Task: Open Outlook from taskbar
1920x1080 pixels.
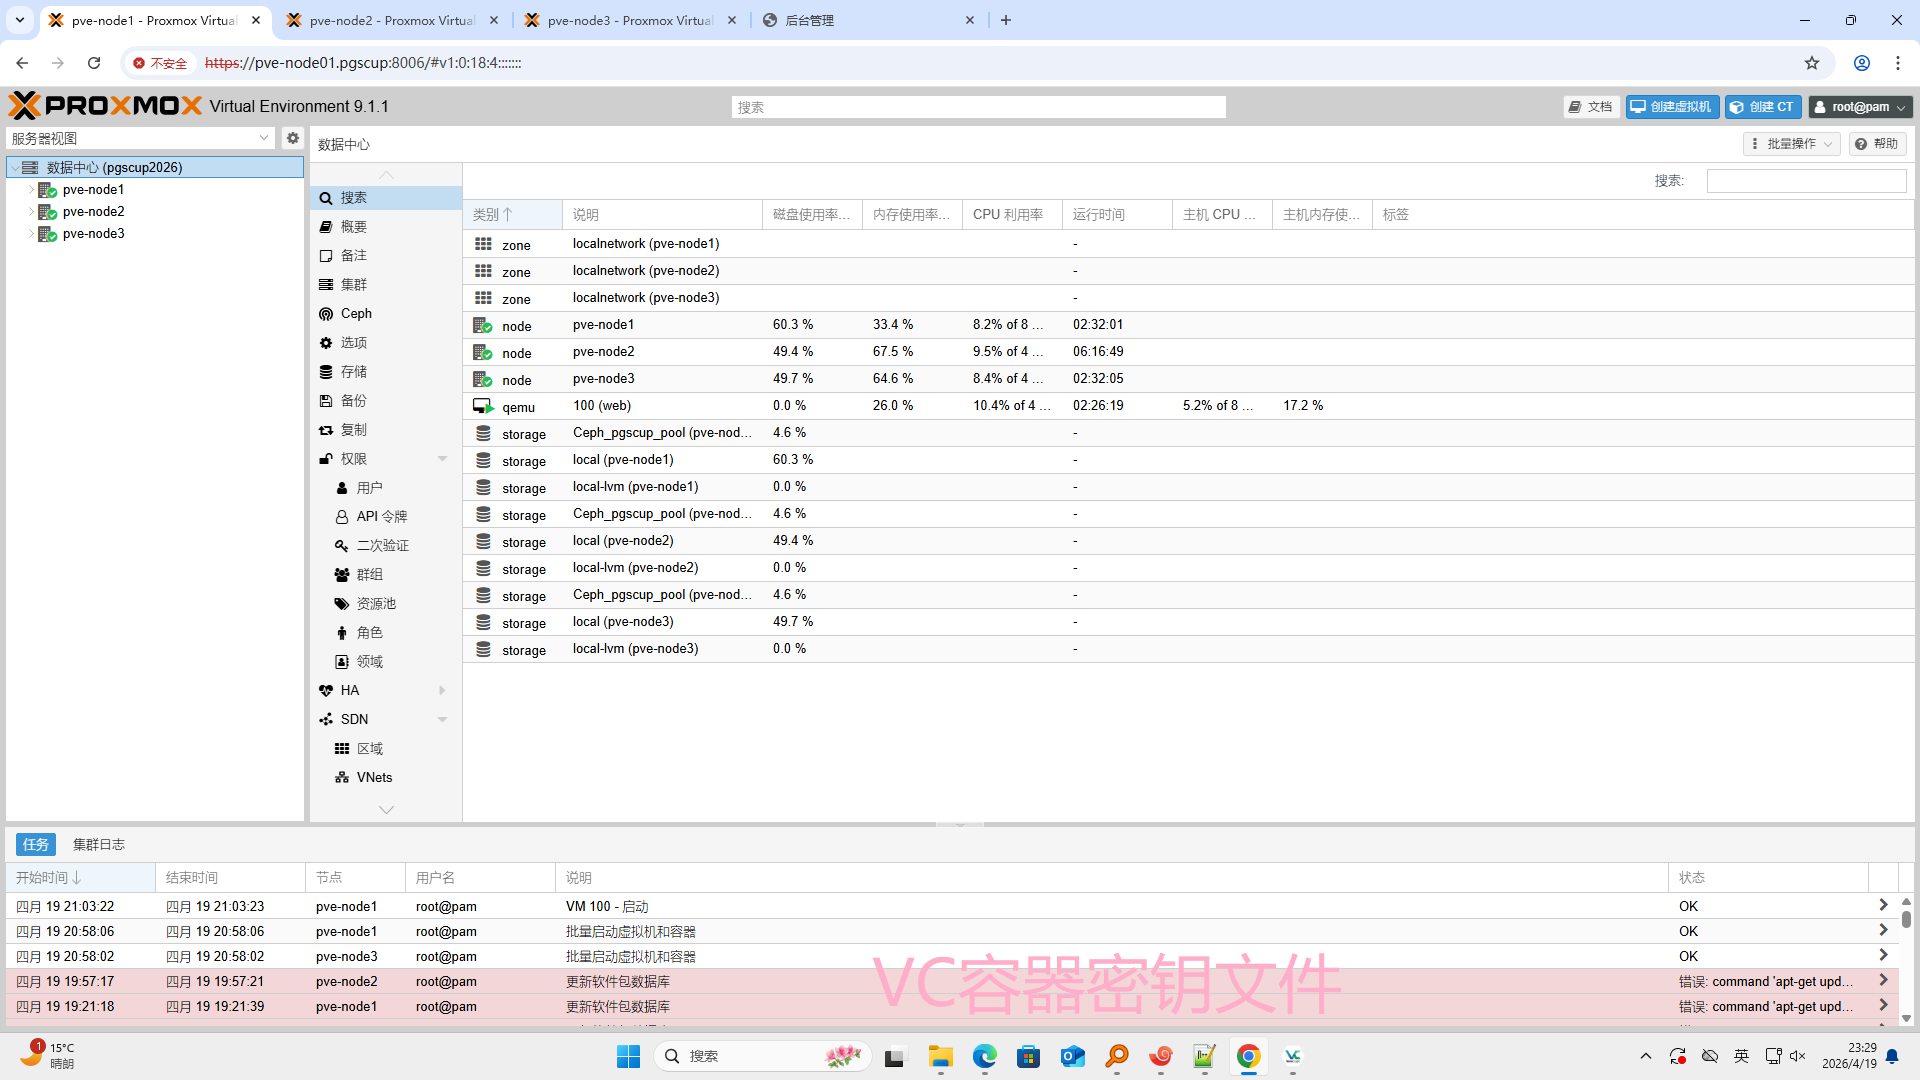Action: point(1073,1056)
